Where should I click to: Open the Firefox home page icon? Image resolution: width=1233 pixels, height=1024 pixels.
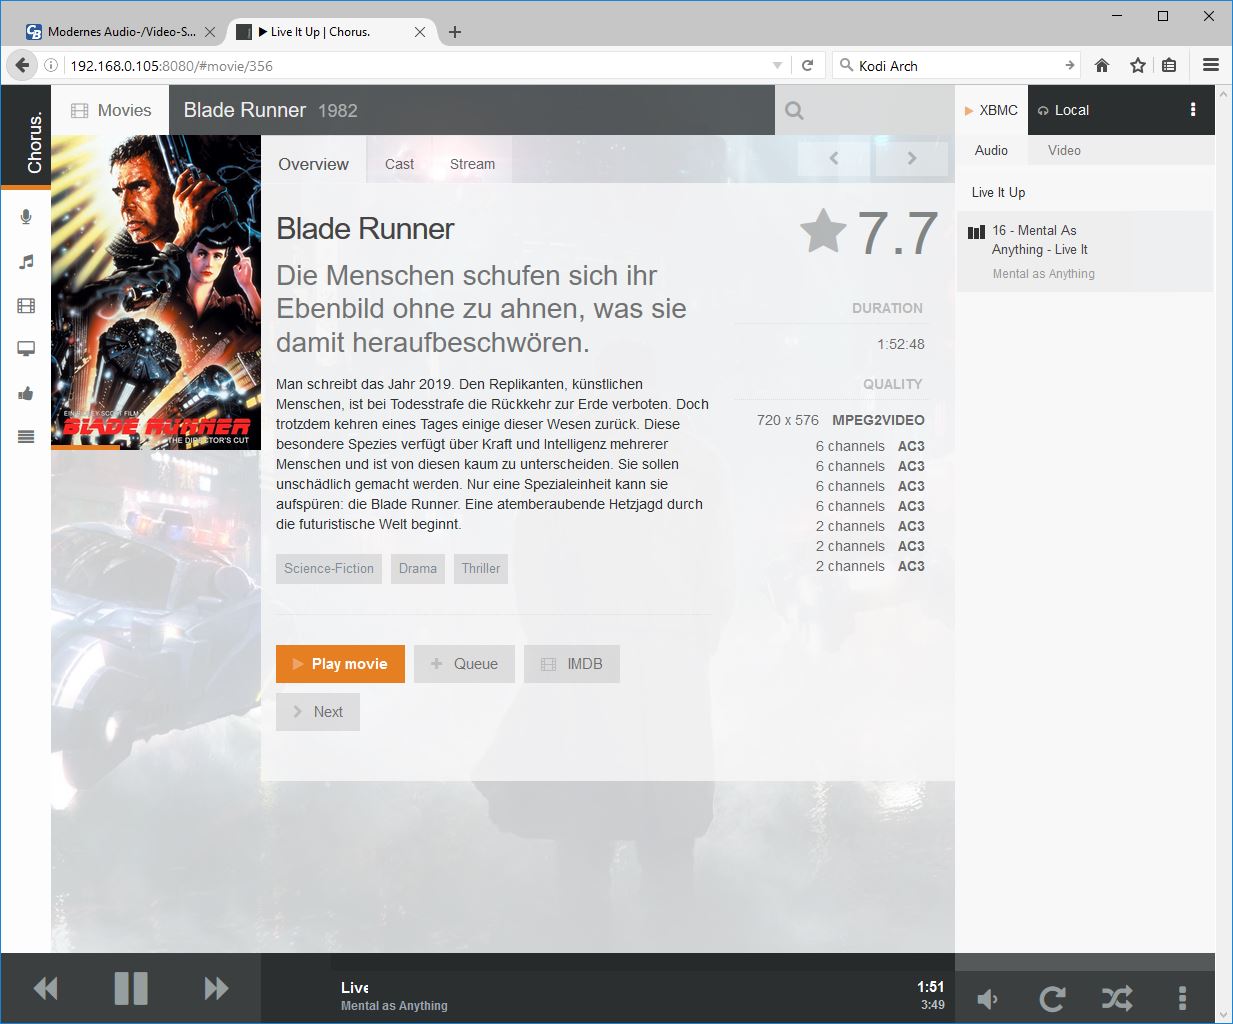(1102, 65)
